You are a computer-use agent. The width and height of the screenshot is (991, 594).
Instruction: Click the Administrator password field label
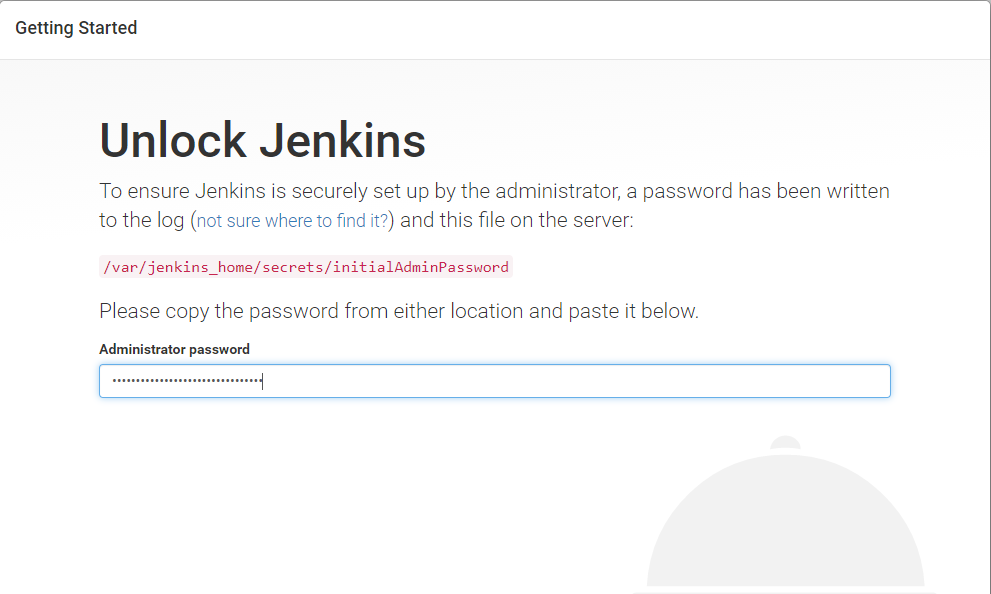click(x=174, y=349)
